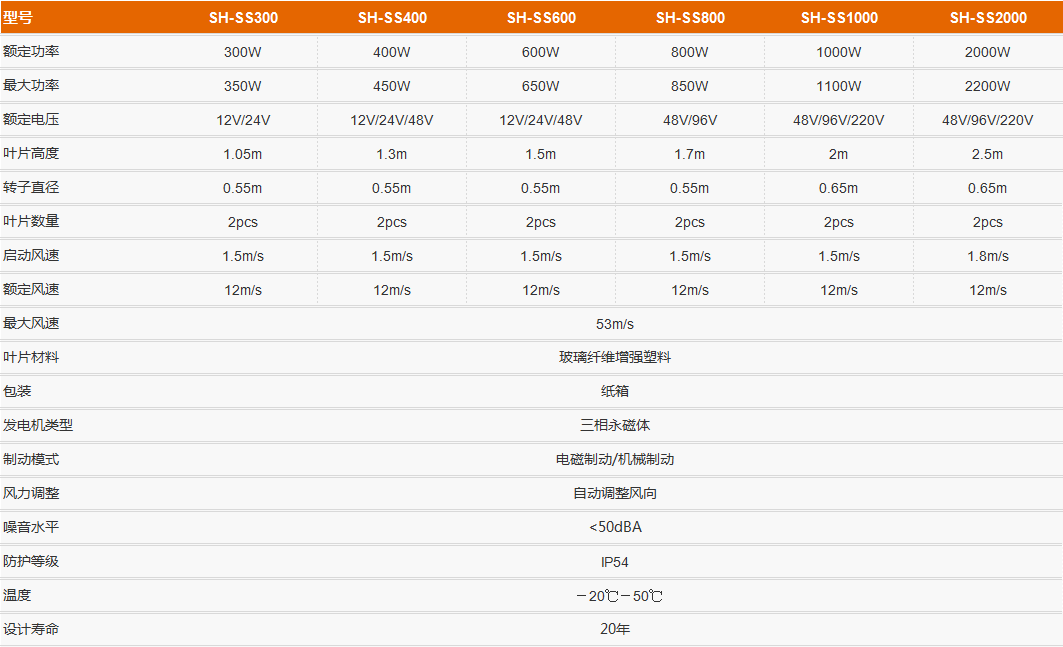Click the 1.8m/s startup wind speed
This screenshot has height=647, width=1063.
click(x=988, y=256)
